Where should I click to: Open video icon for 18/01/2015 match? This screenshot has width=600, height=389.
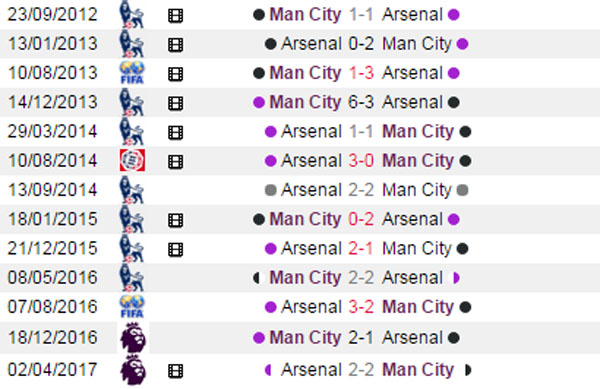[175, 220]
